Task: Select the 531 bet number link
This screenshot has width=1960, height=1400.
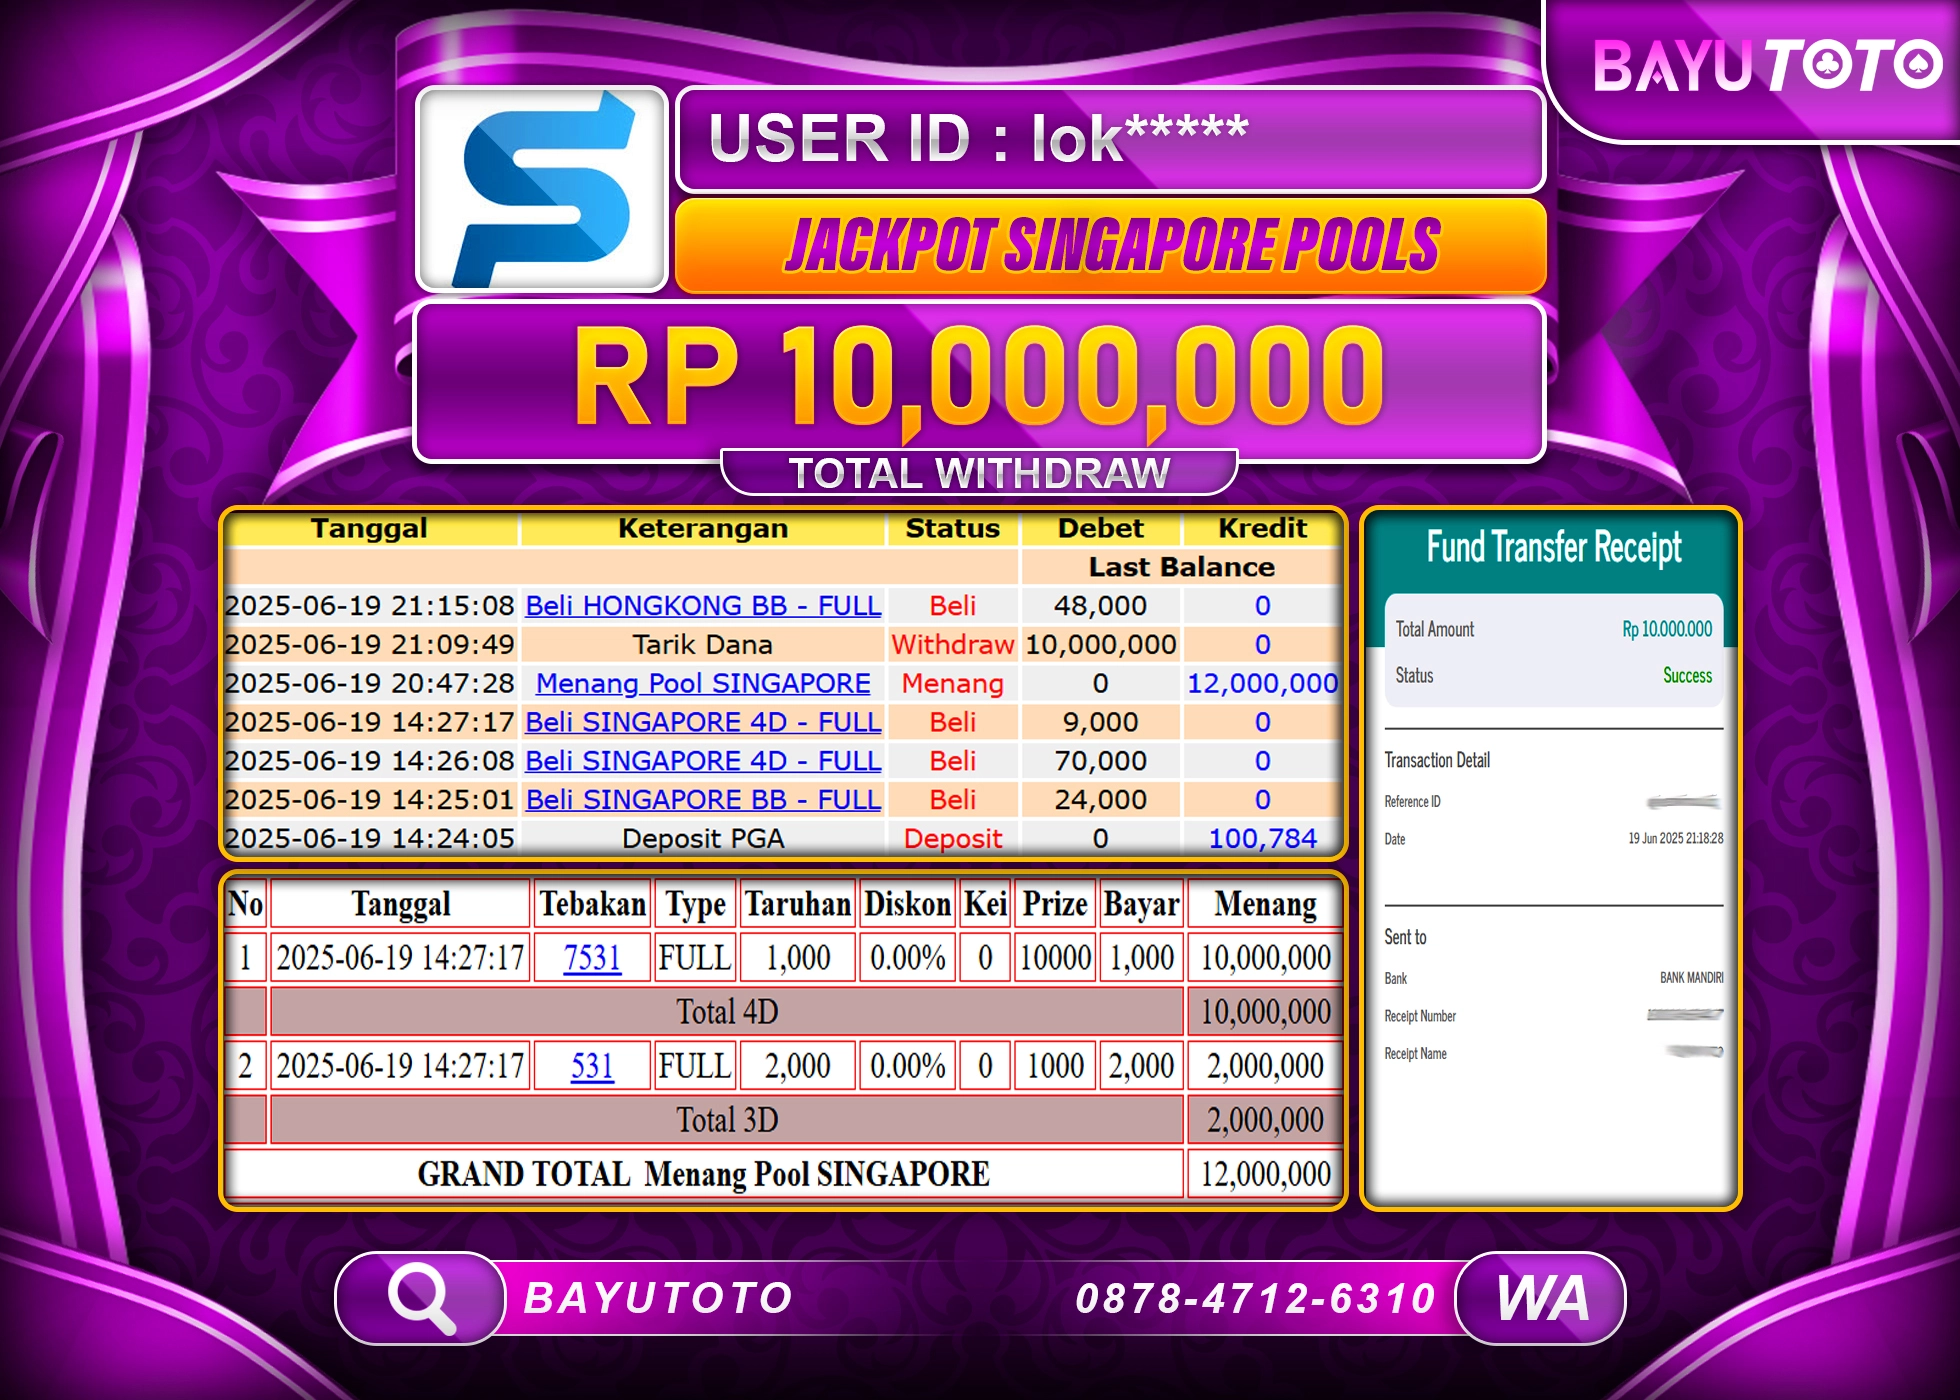Action: (x=590, y=1065)
